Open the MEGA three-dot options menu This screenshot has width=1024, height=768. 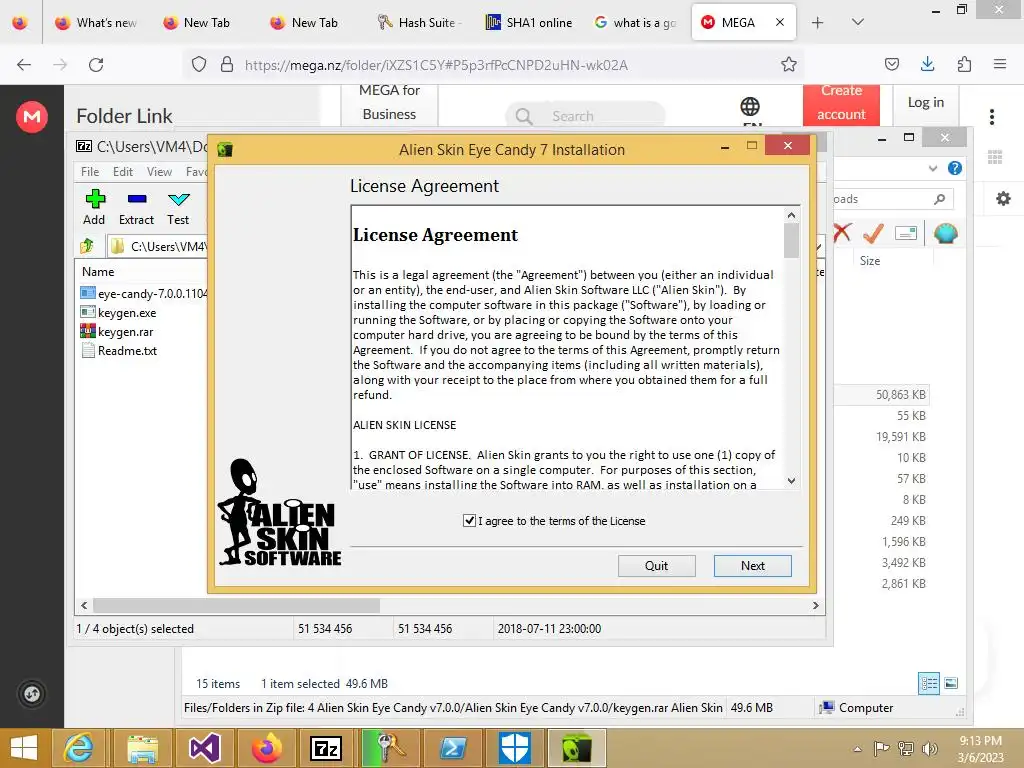click(x=991, y=117)
